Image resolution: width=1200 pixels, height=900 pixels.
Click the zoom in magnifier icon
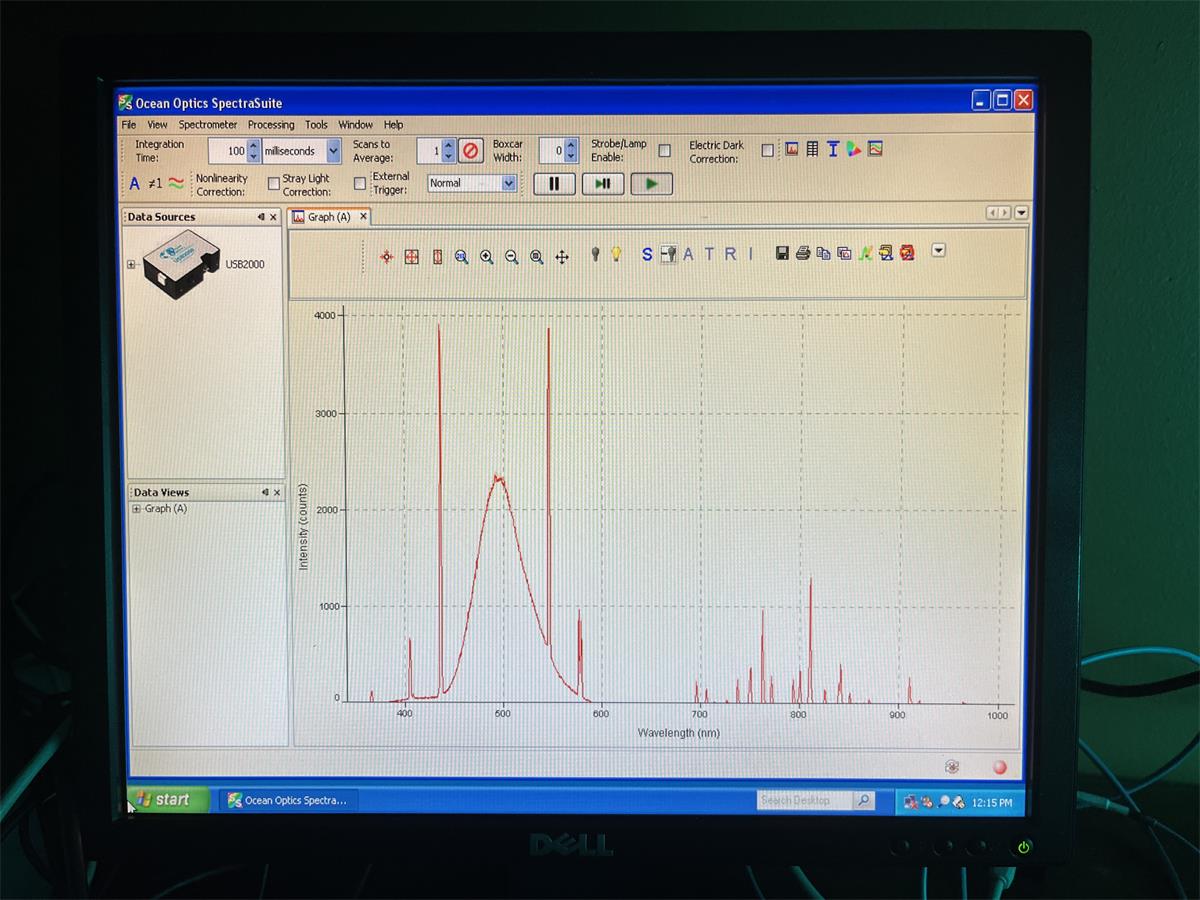point(487,256)
